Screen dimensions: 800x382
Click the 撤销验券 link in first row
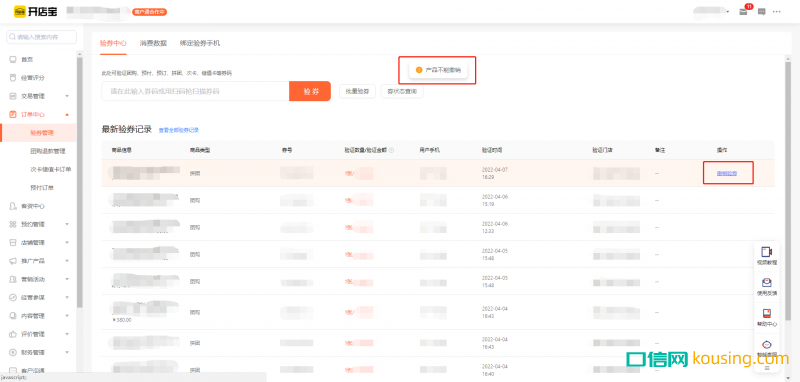pyautogui.click(x=727, y=173)
